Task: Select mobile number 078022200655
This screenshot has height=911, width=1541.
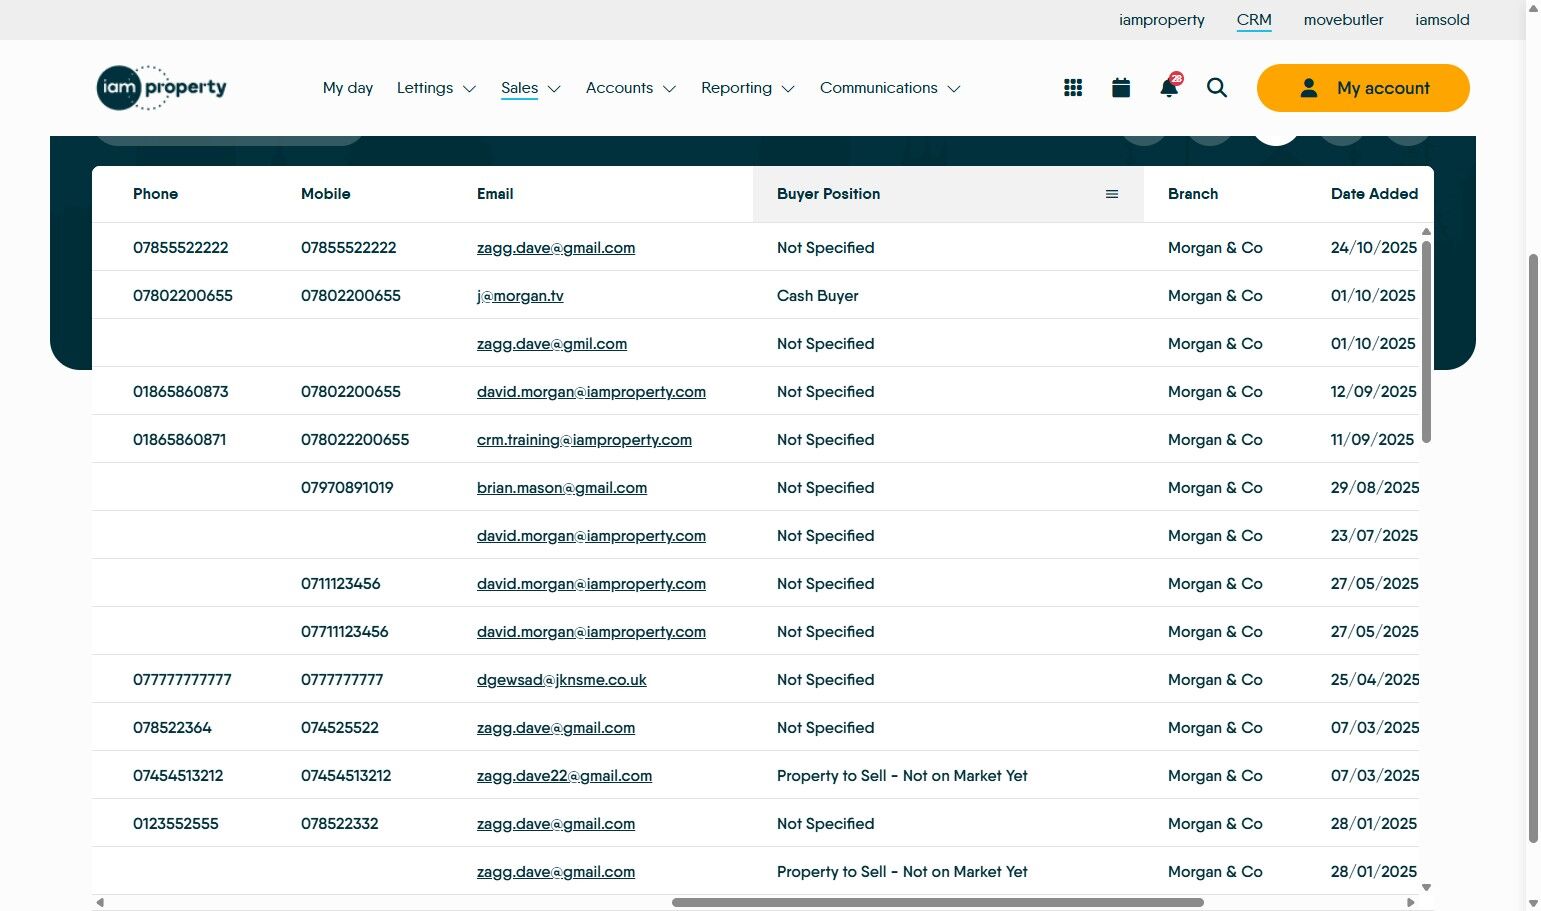Action: 355,440
